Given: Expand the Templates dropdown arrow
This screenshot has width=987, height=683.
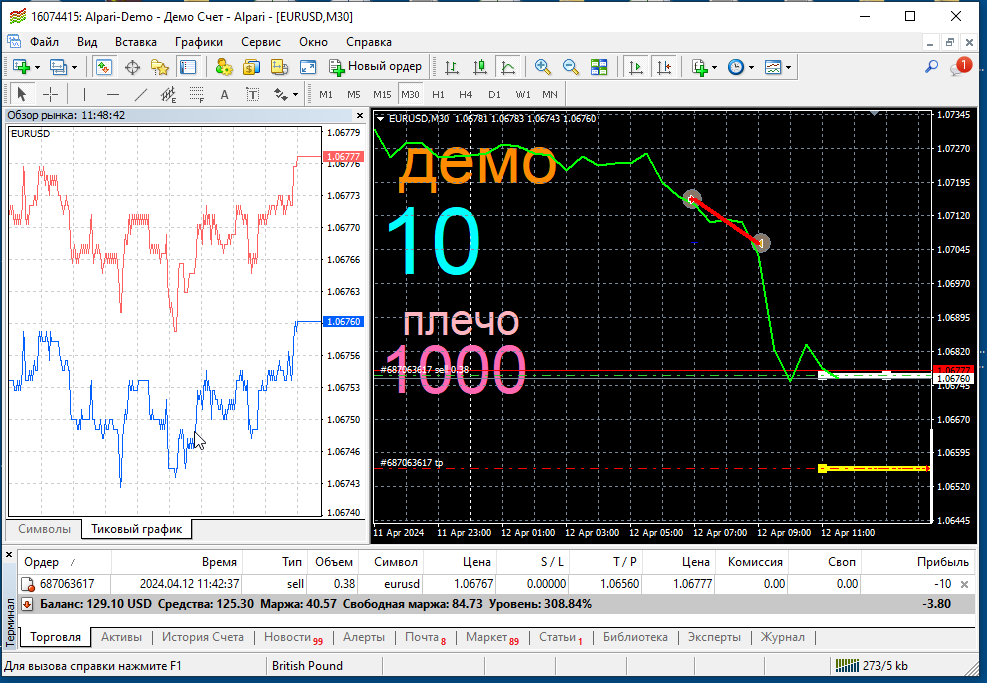Looking at the screenshot, I should 788,67.
